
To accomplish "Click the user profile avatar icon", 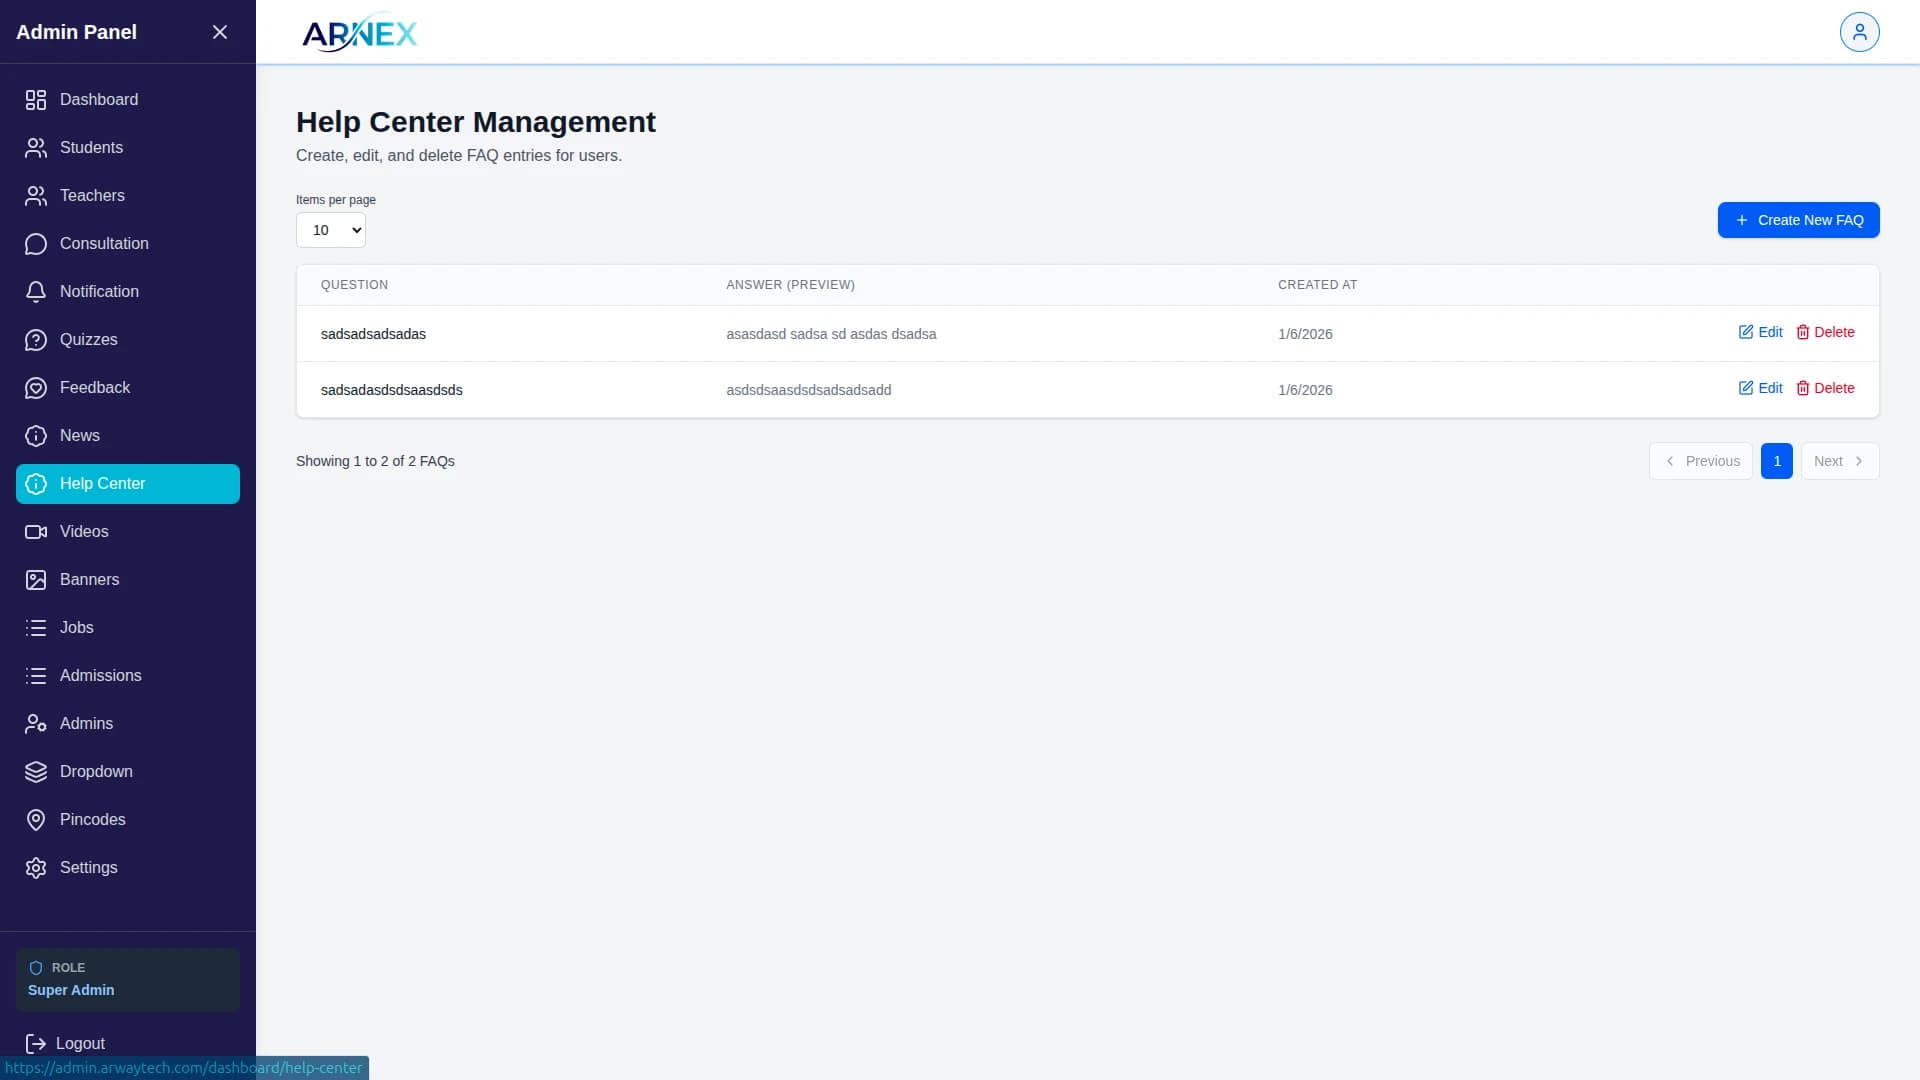I will pyautogui.click(x=1859, y=32).
